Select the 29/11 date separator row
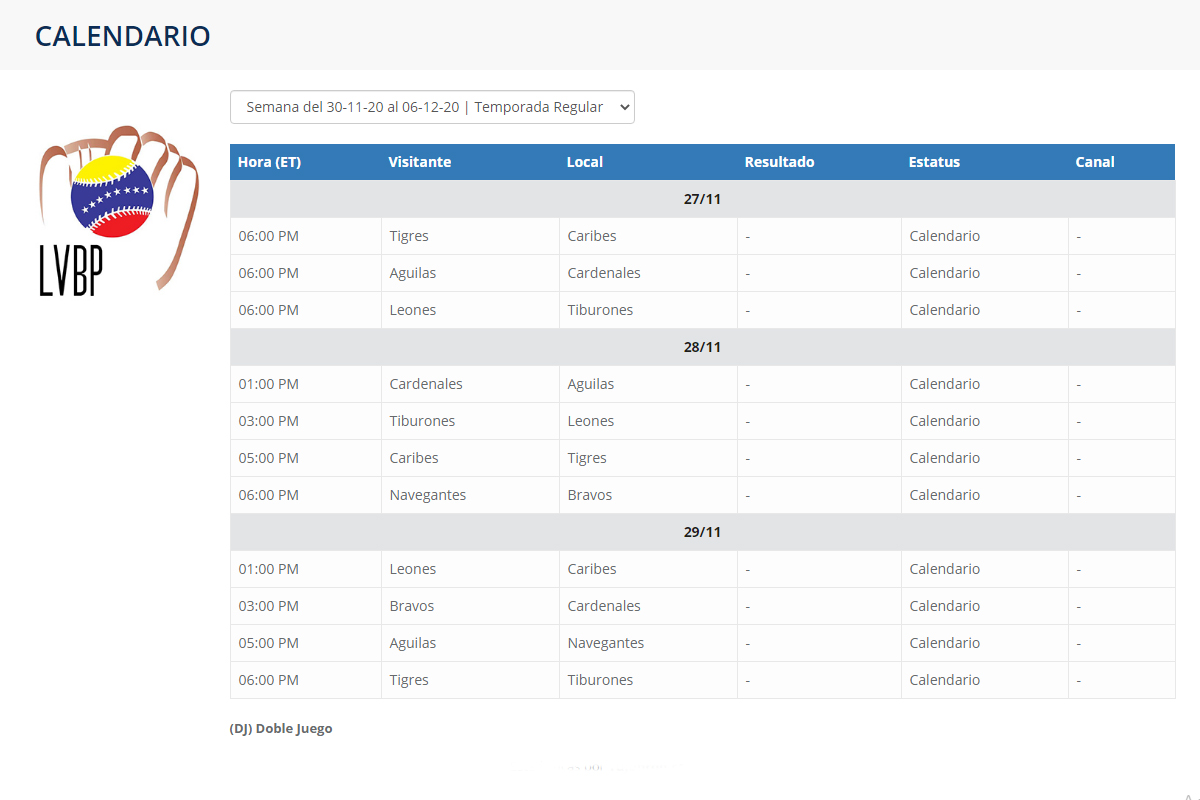1200x800 pixels. (702, 532)
